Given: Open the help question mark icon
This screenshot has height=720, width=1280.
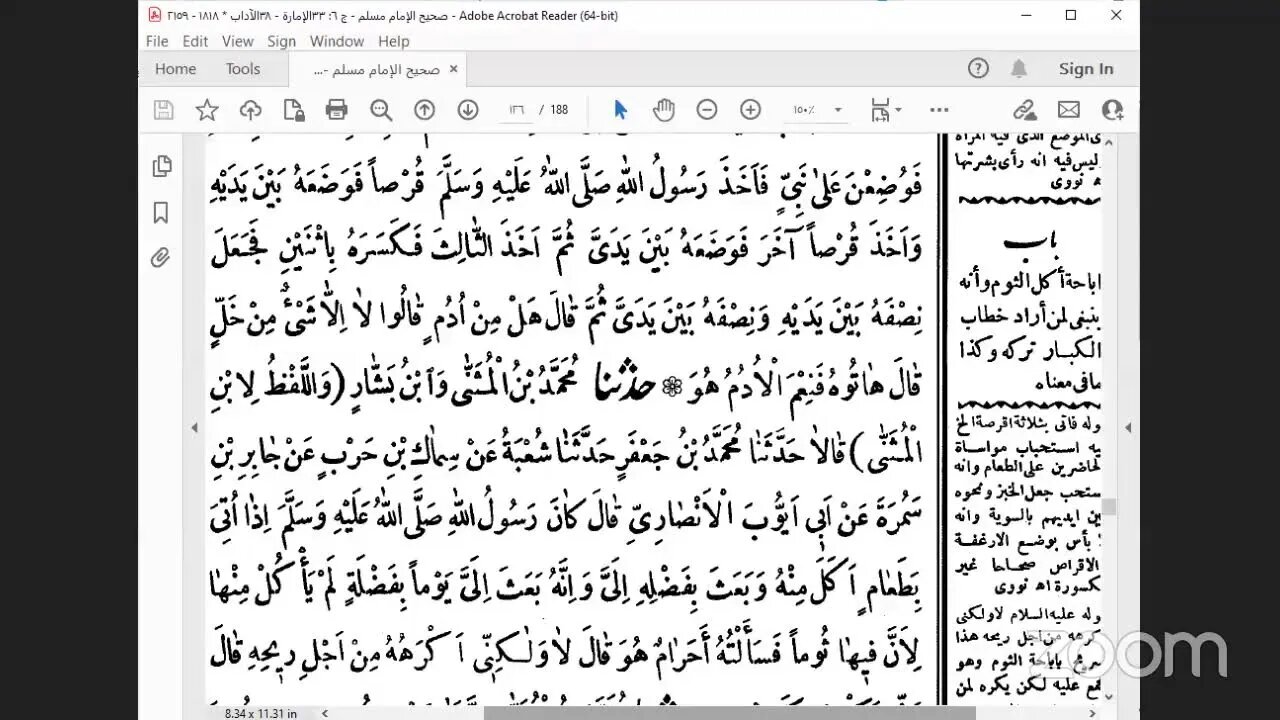Looking at the screenshot, I should pos(978,68).
